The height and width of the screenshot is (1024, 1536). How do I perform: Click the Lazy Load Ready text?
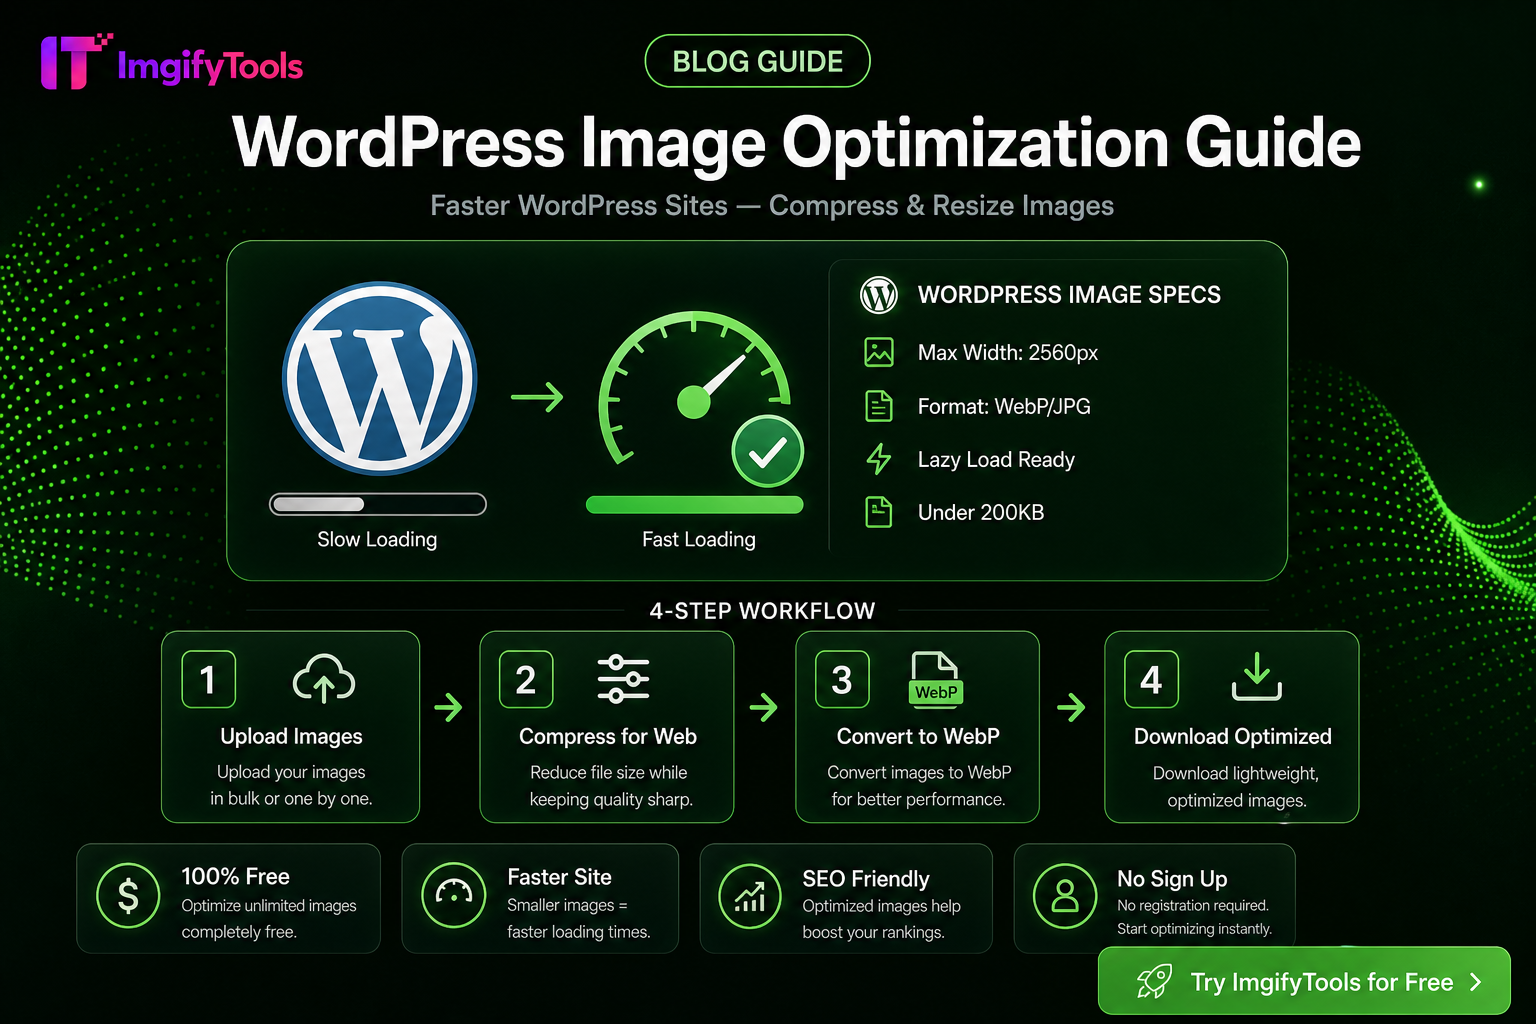[x=996, y=460]
